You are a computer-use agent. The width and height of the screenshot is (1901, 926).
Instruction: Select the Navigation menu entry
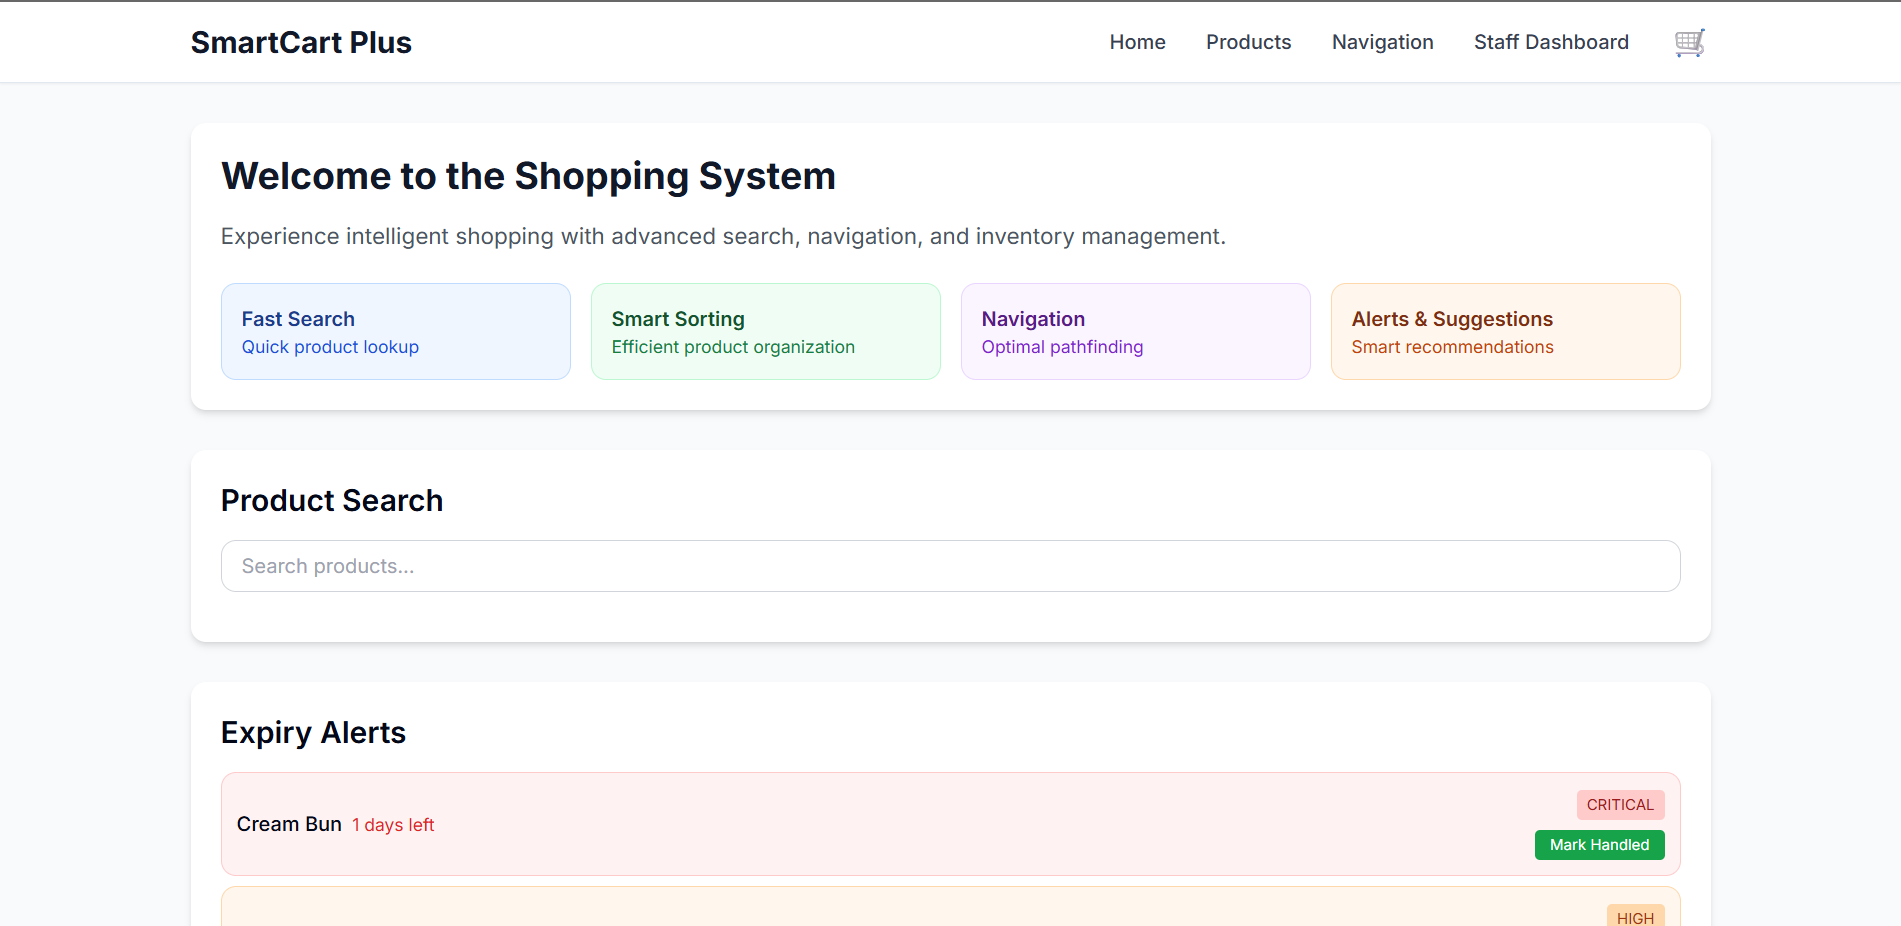point(1382,42)
